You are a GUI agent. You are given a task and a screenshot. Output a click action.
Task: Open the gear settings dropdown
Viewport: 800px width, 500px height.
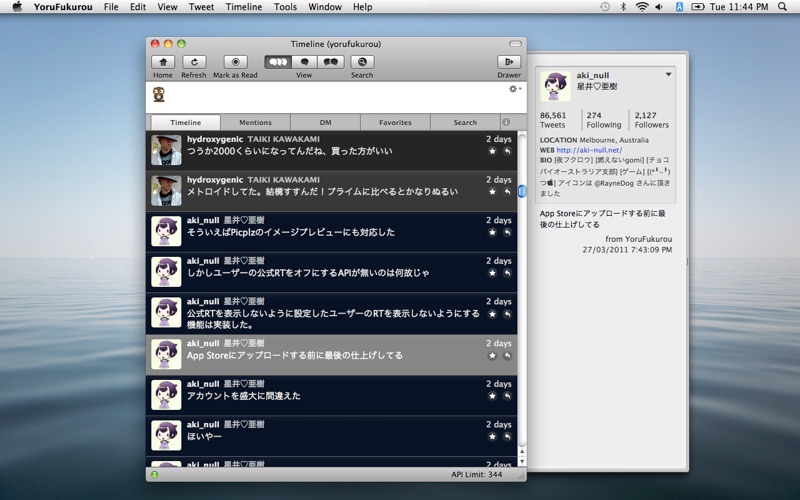(x=514, y=89)
